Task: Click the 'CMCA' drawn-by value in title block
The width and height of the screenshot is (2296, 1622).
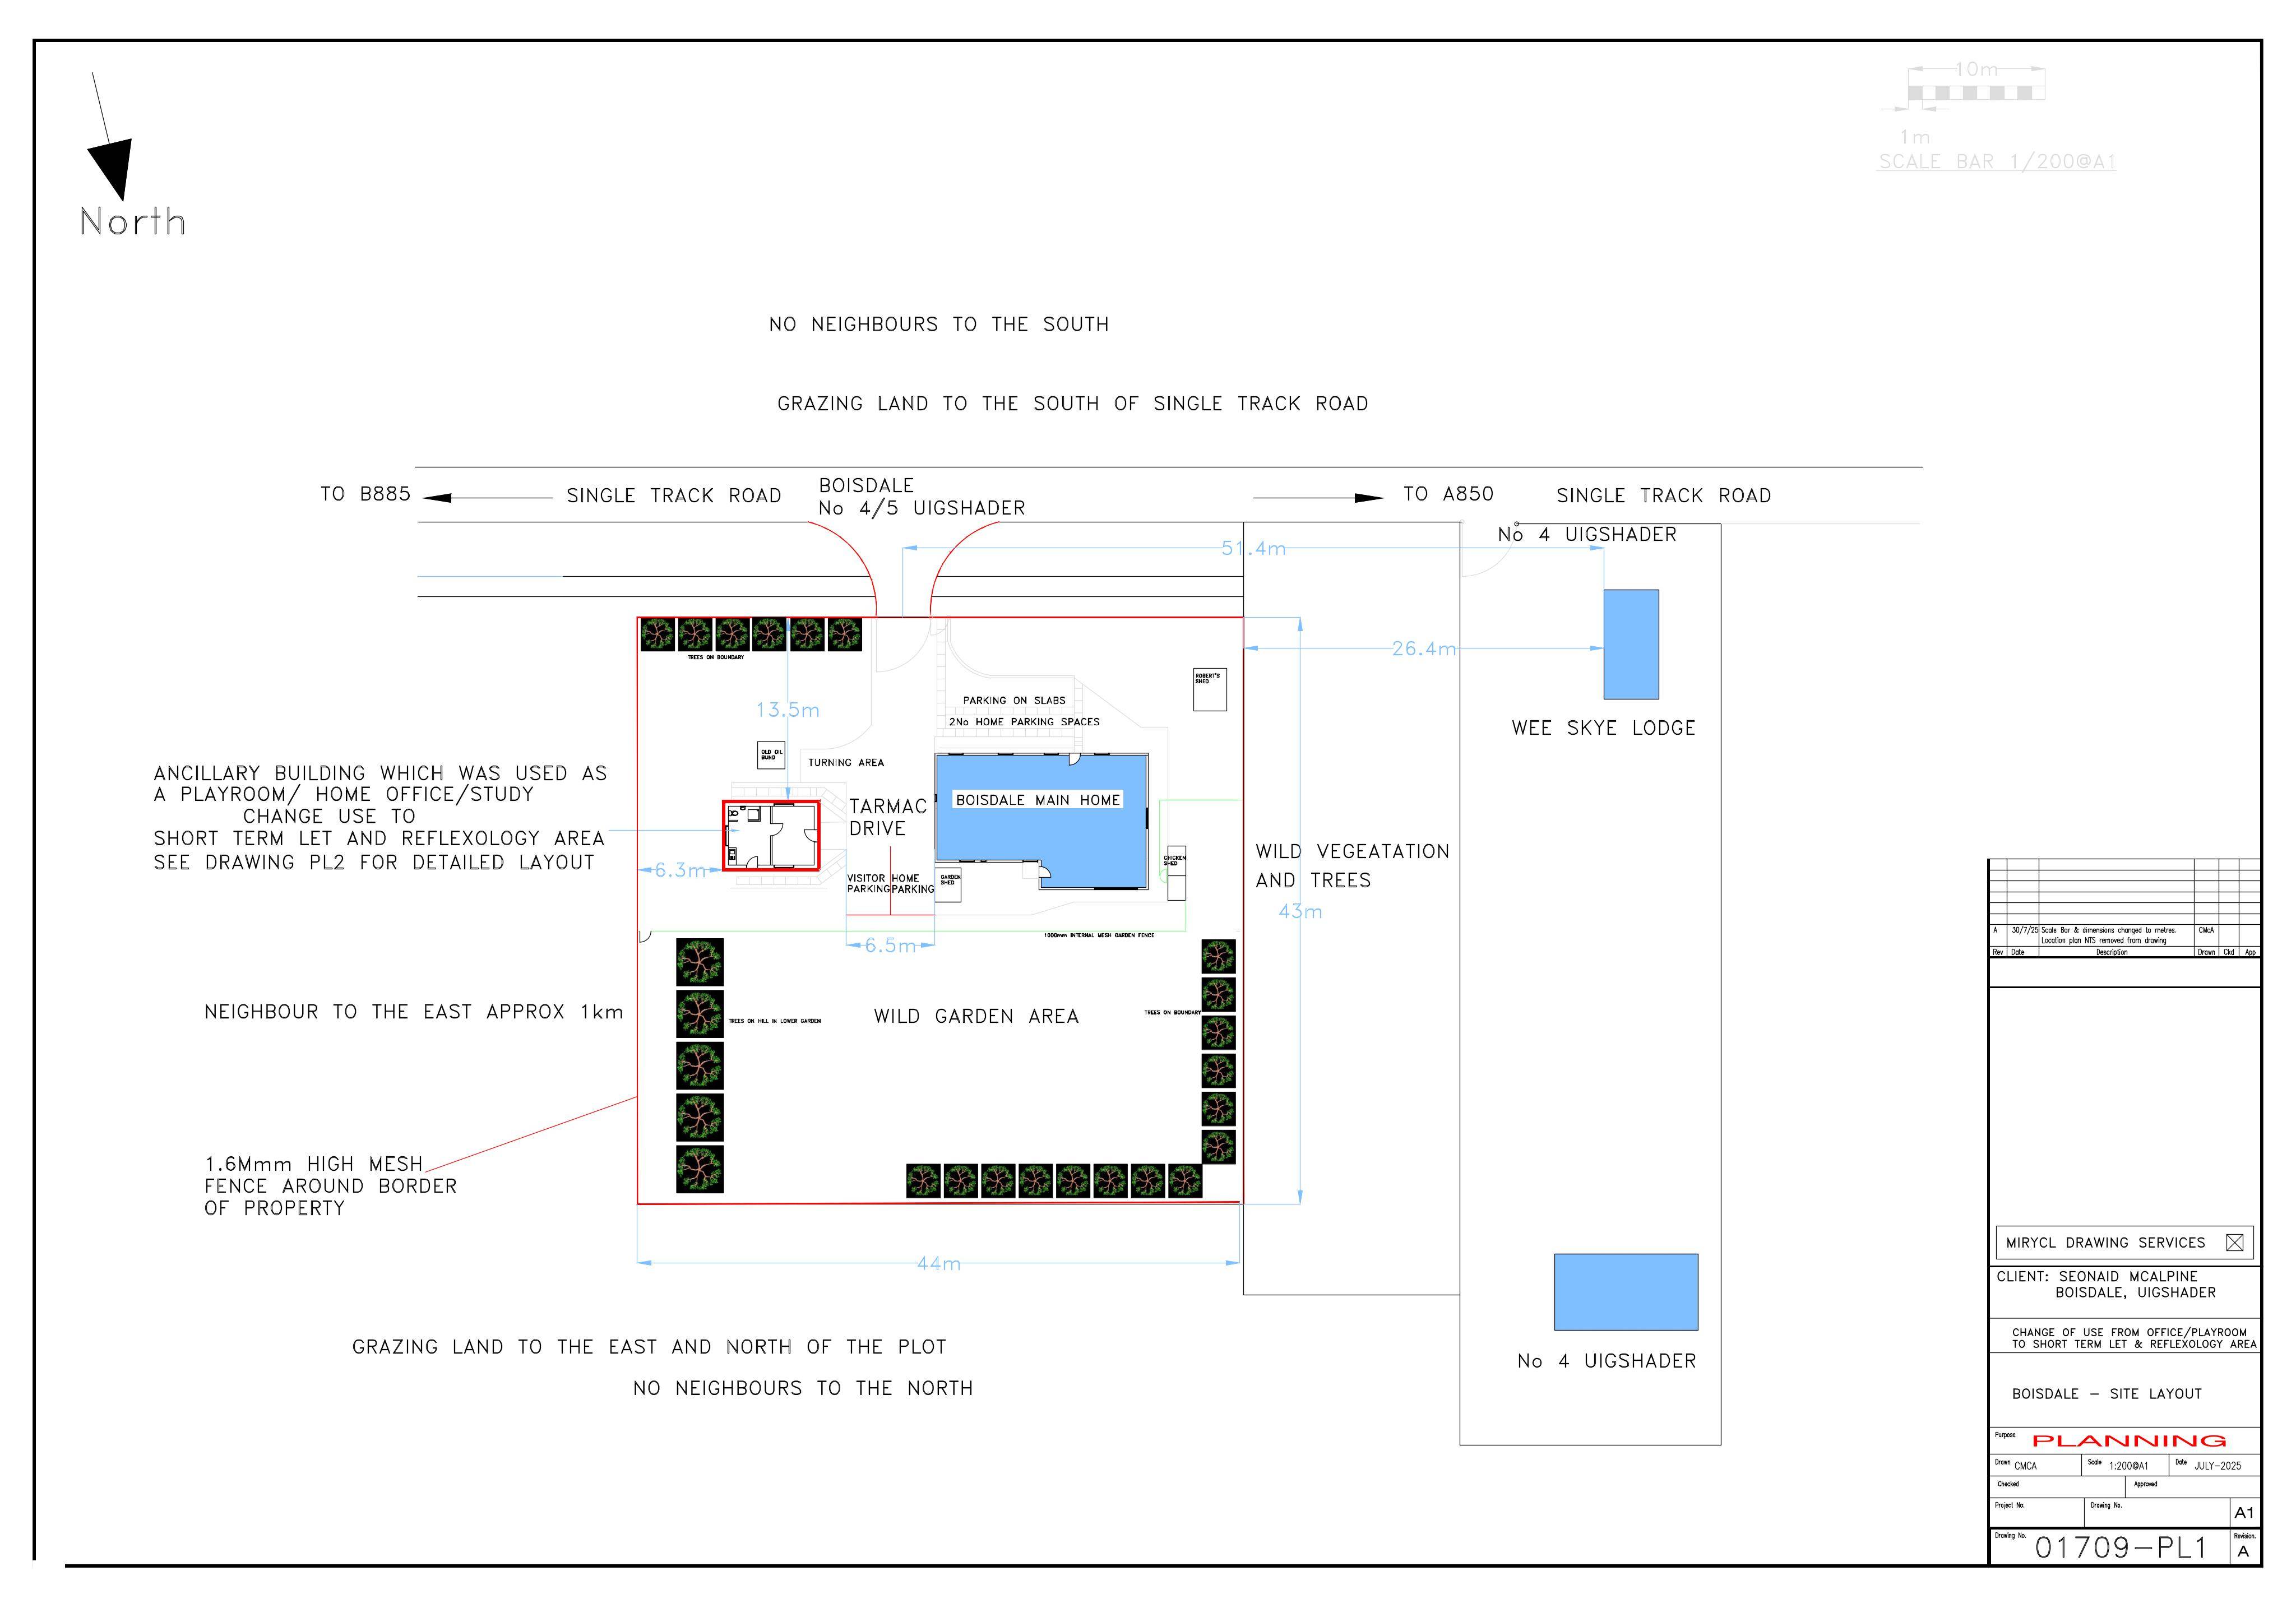Action: (x=2025, y=1466)
